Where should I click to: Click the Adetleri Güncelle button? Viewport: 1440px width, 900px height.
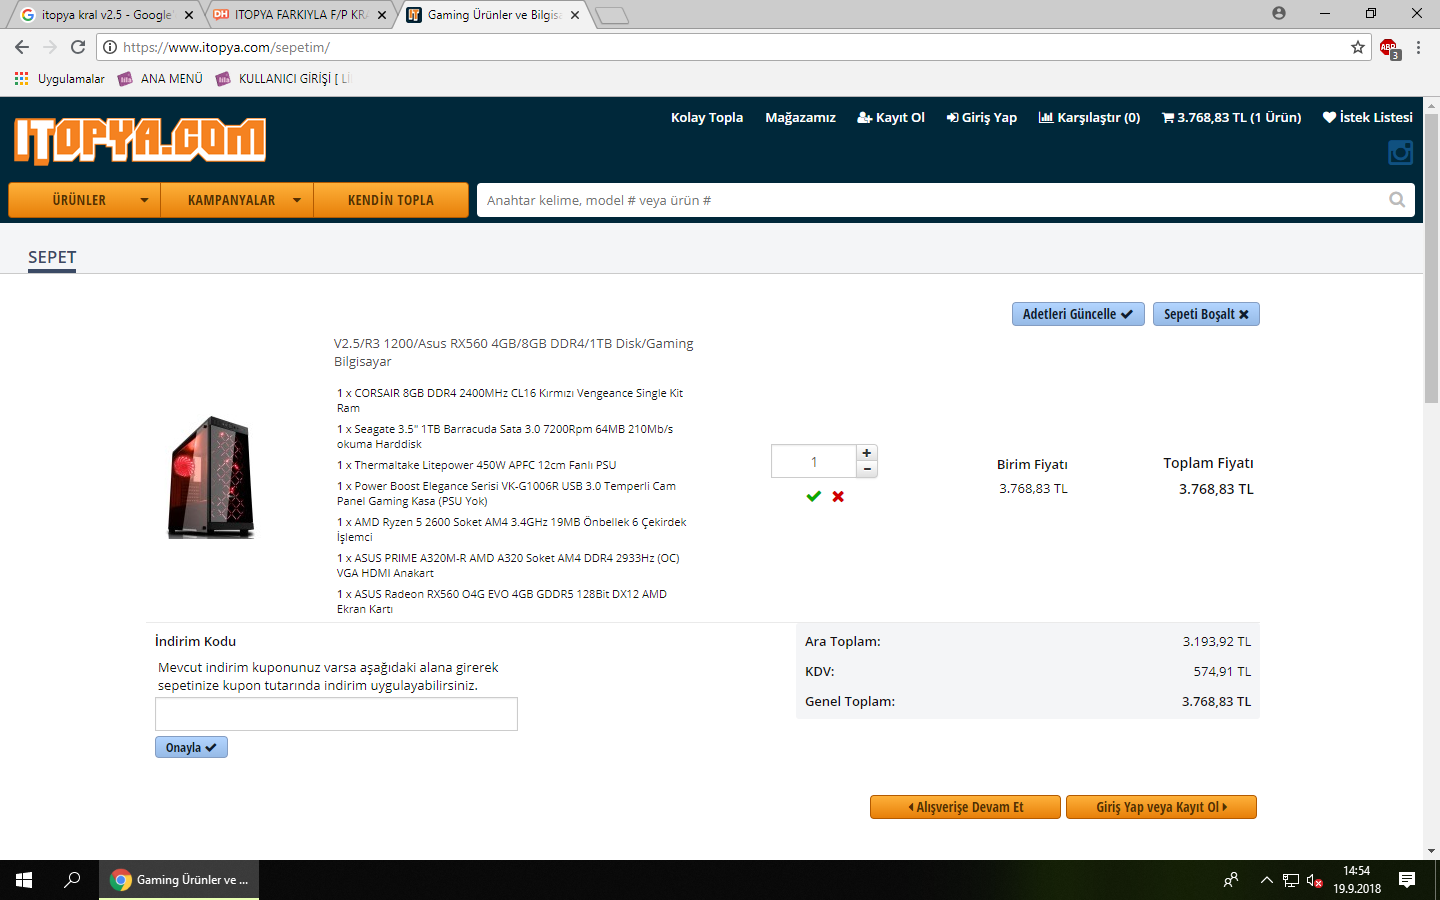(1078, 314)
